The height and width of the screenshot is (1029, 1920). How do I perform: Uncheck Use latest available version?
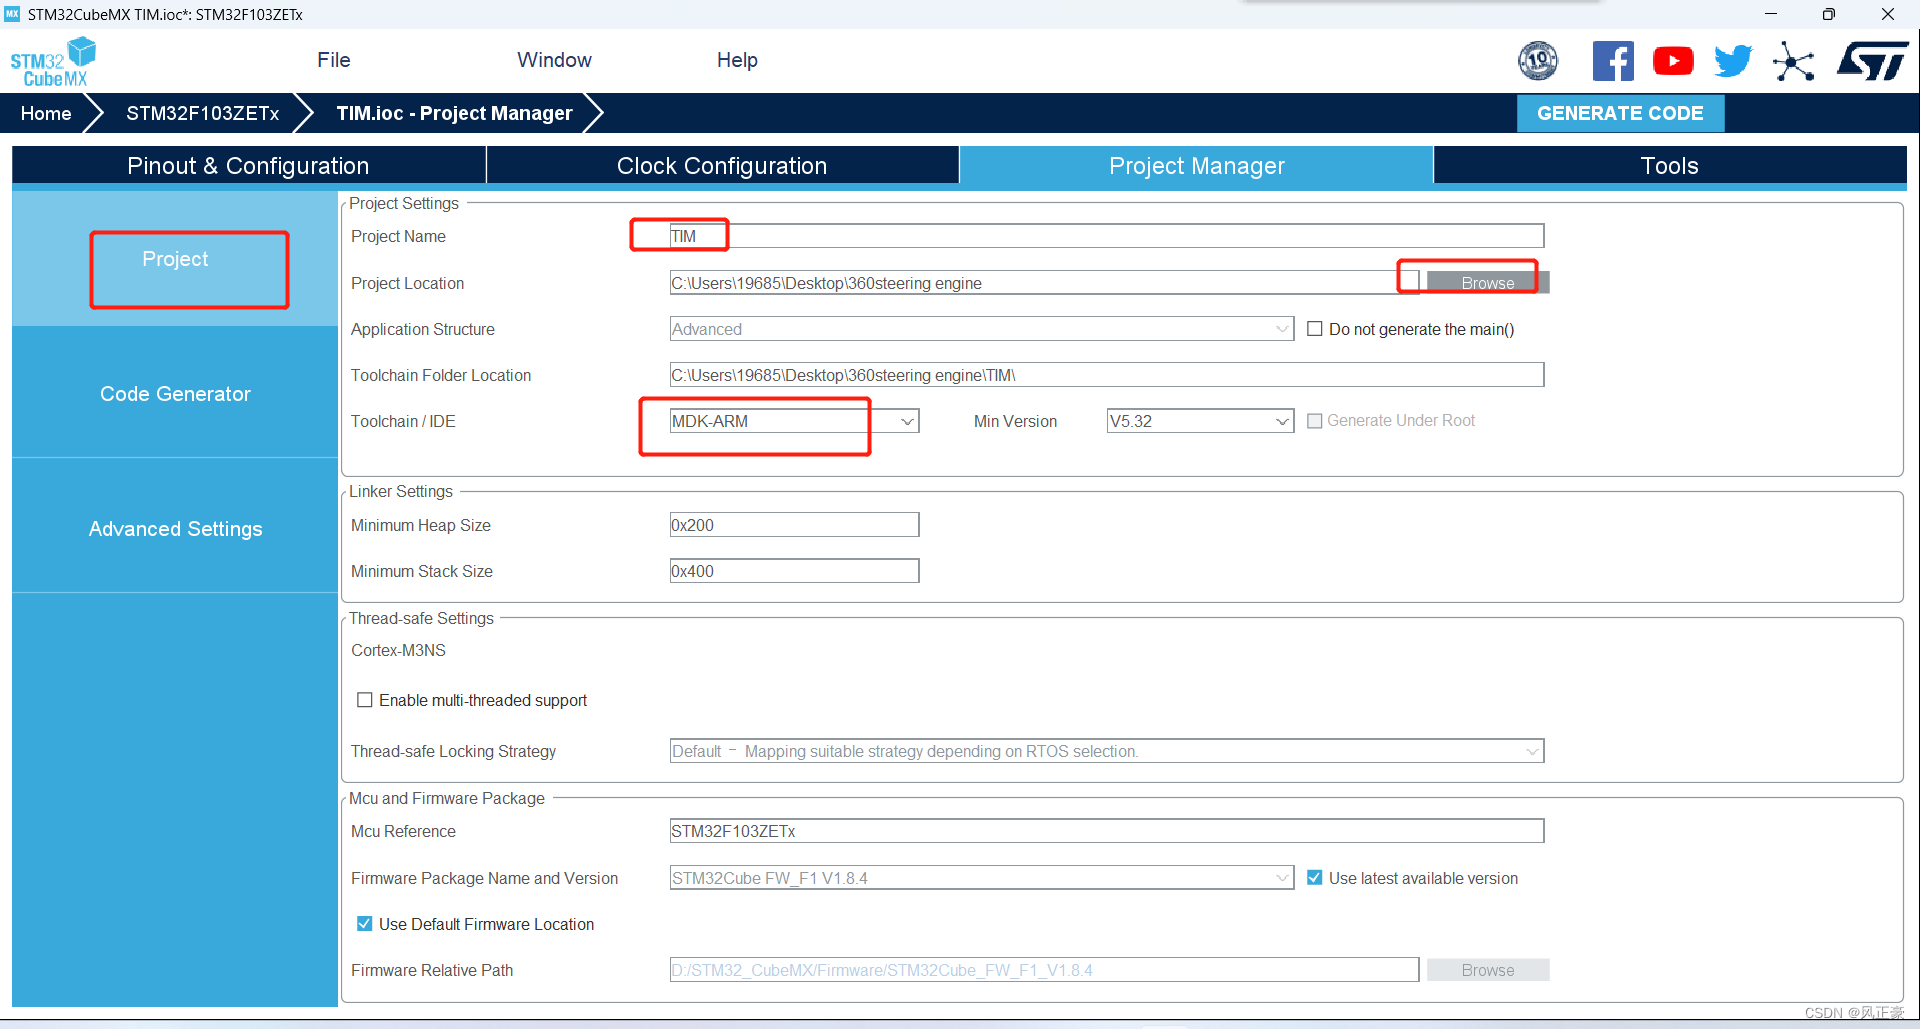[x=1315, y=878]
